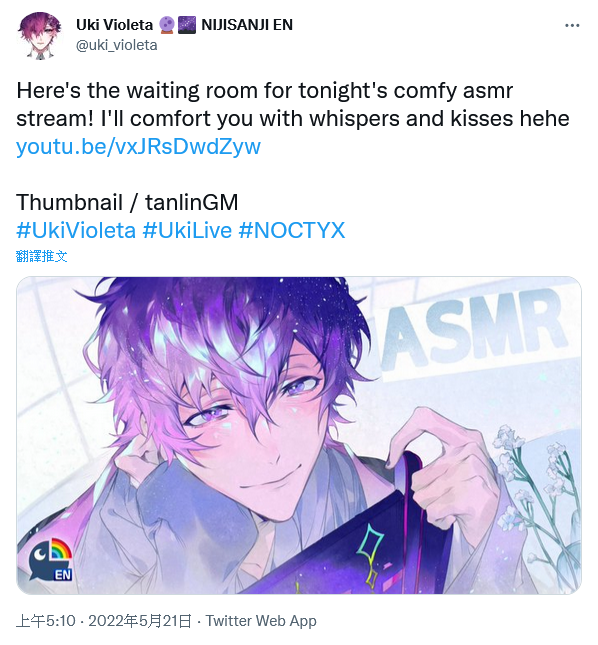Open the #UkiVioleta hashtag
This screenshot has width=598, height=645.
tap(76, 230)
